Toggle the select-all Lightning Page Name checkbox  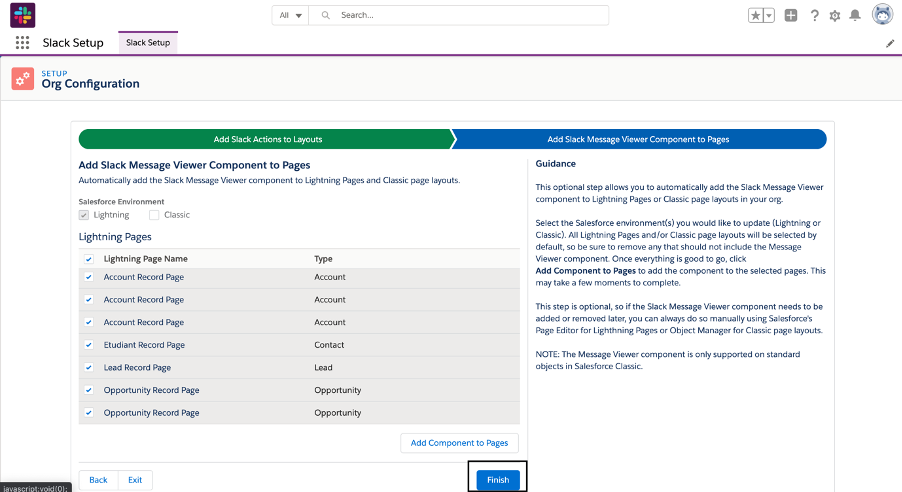pos(89,259)
